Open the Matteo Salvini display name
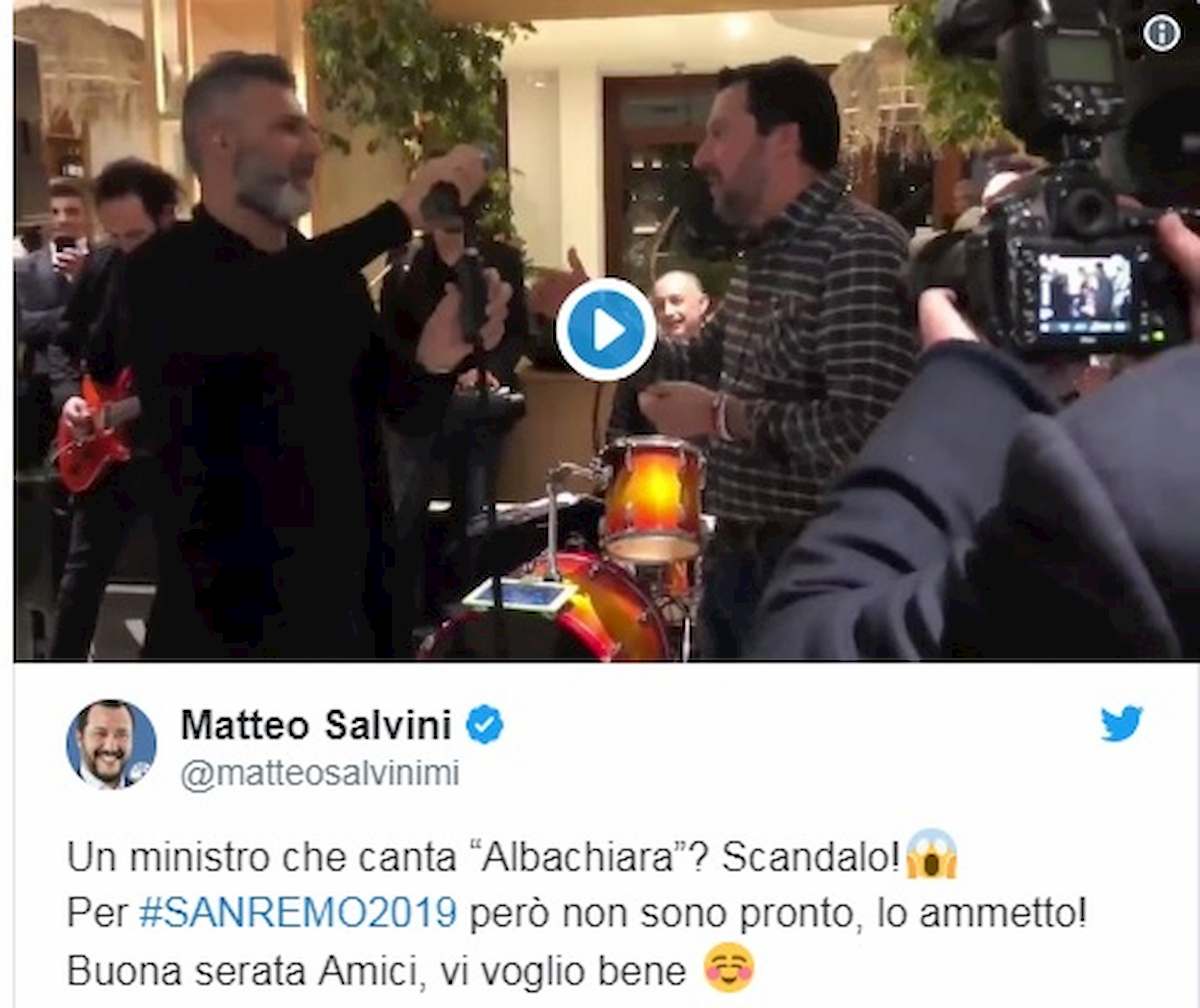 pos(316,724)
